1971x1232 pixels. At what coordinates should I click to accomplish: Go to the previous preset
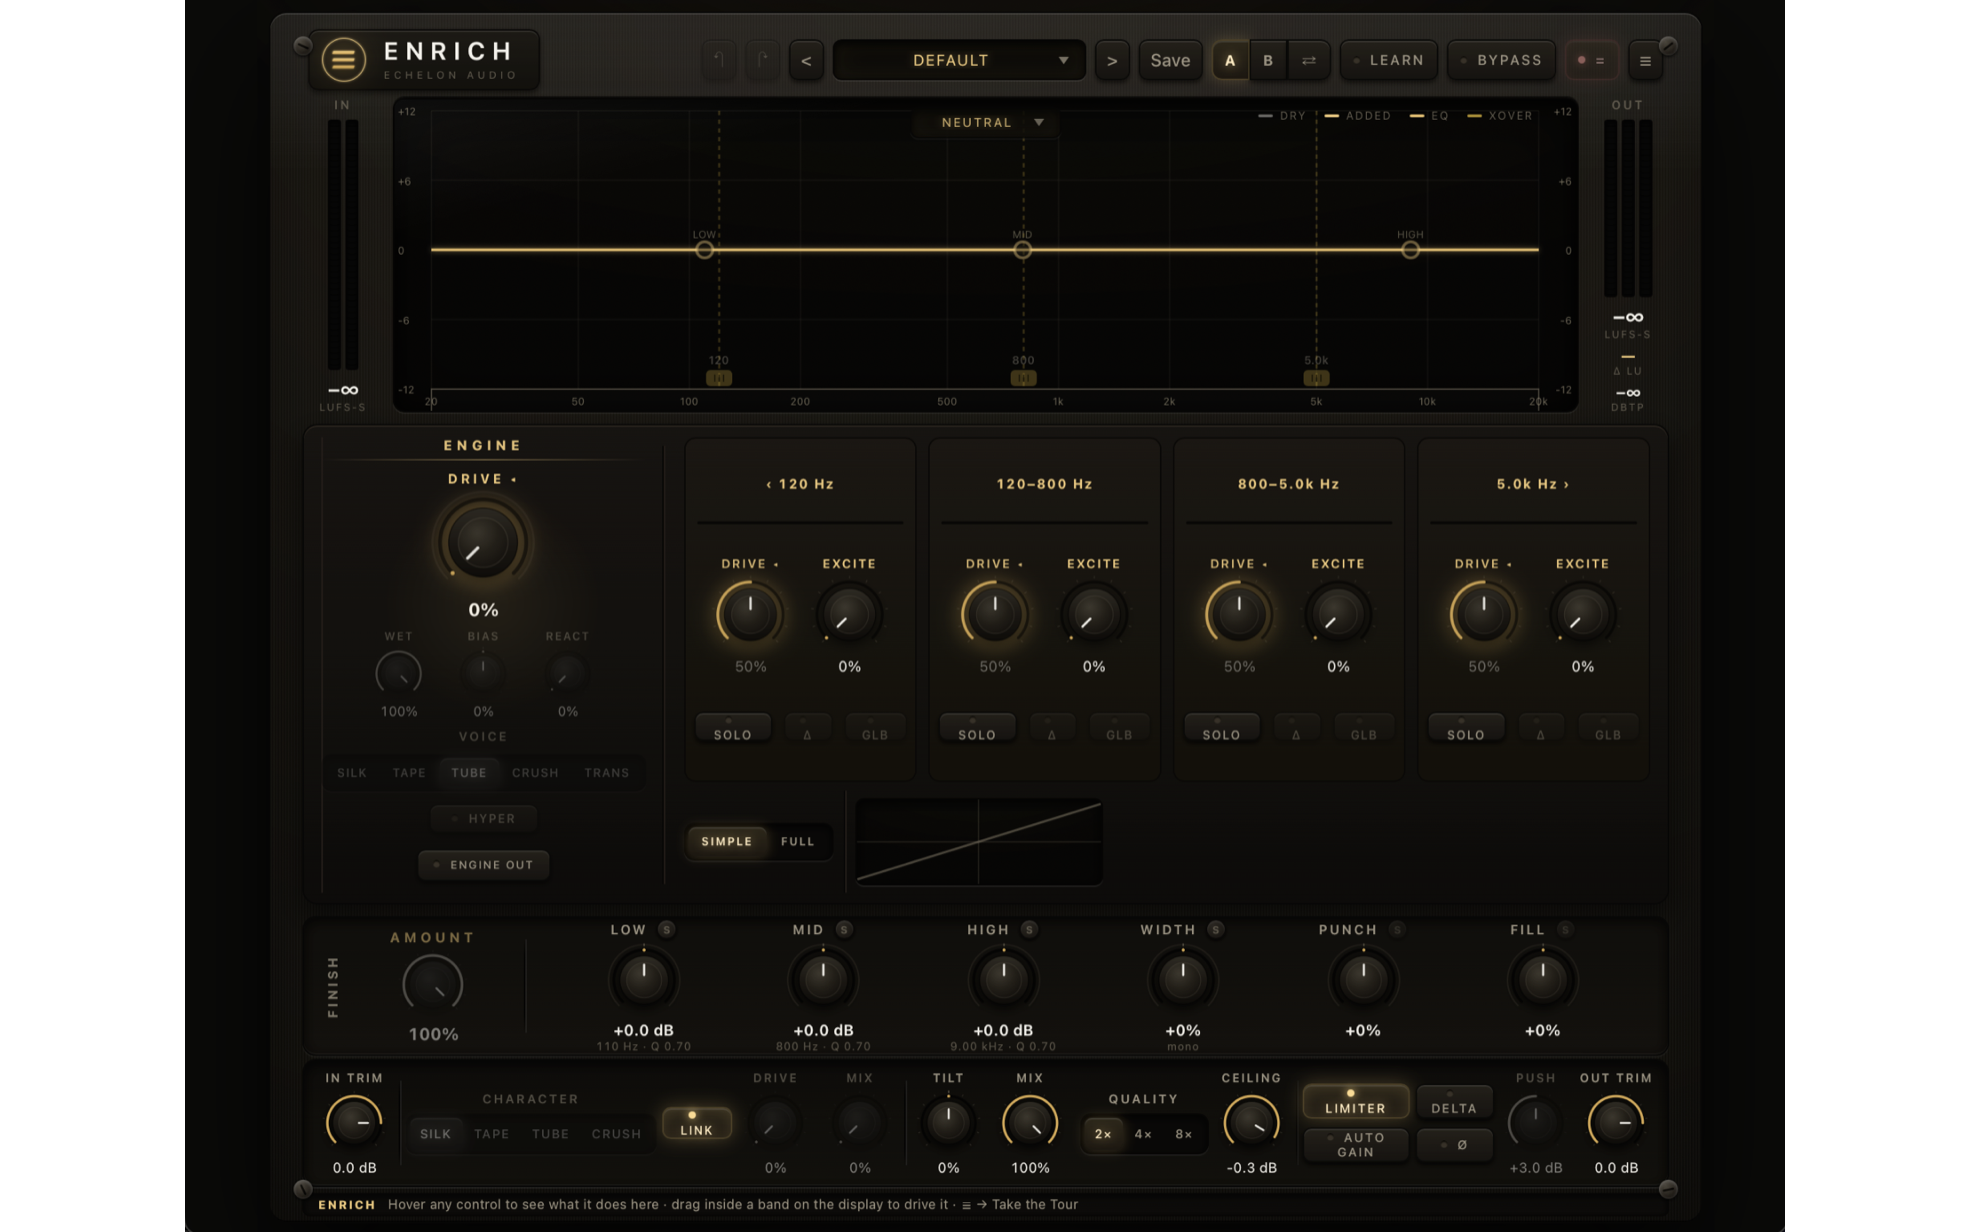(x=806, y=61)
